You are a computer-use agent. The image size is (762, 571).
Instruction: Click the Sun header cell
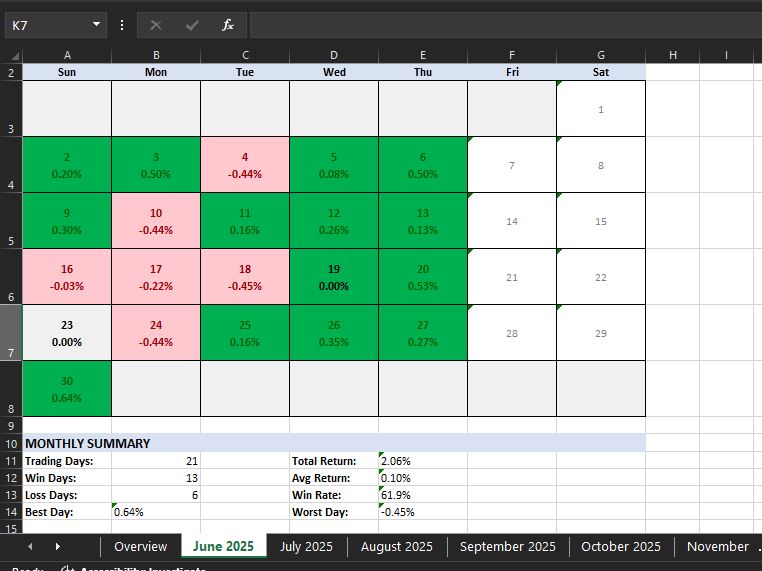coord(67,72)
